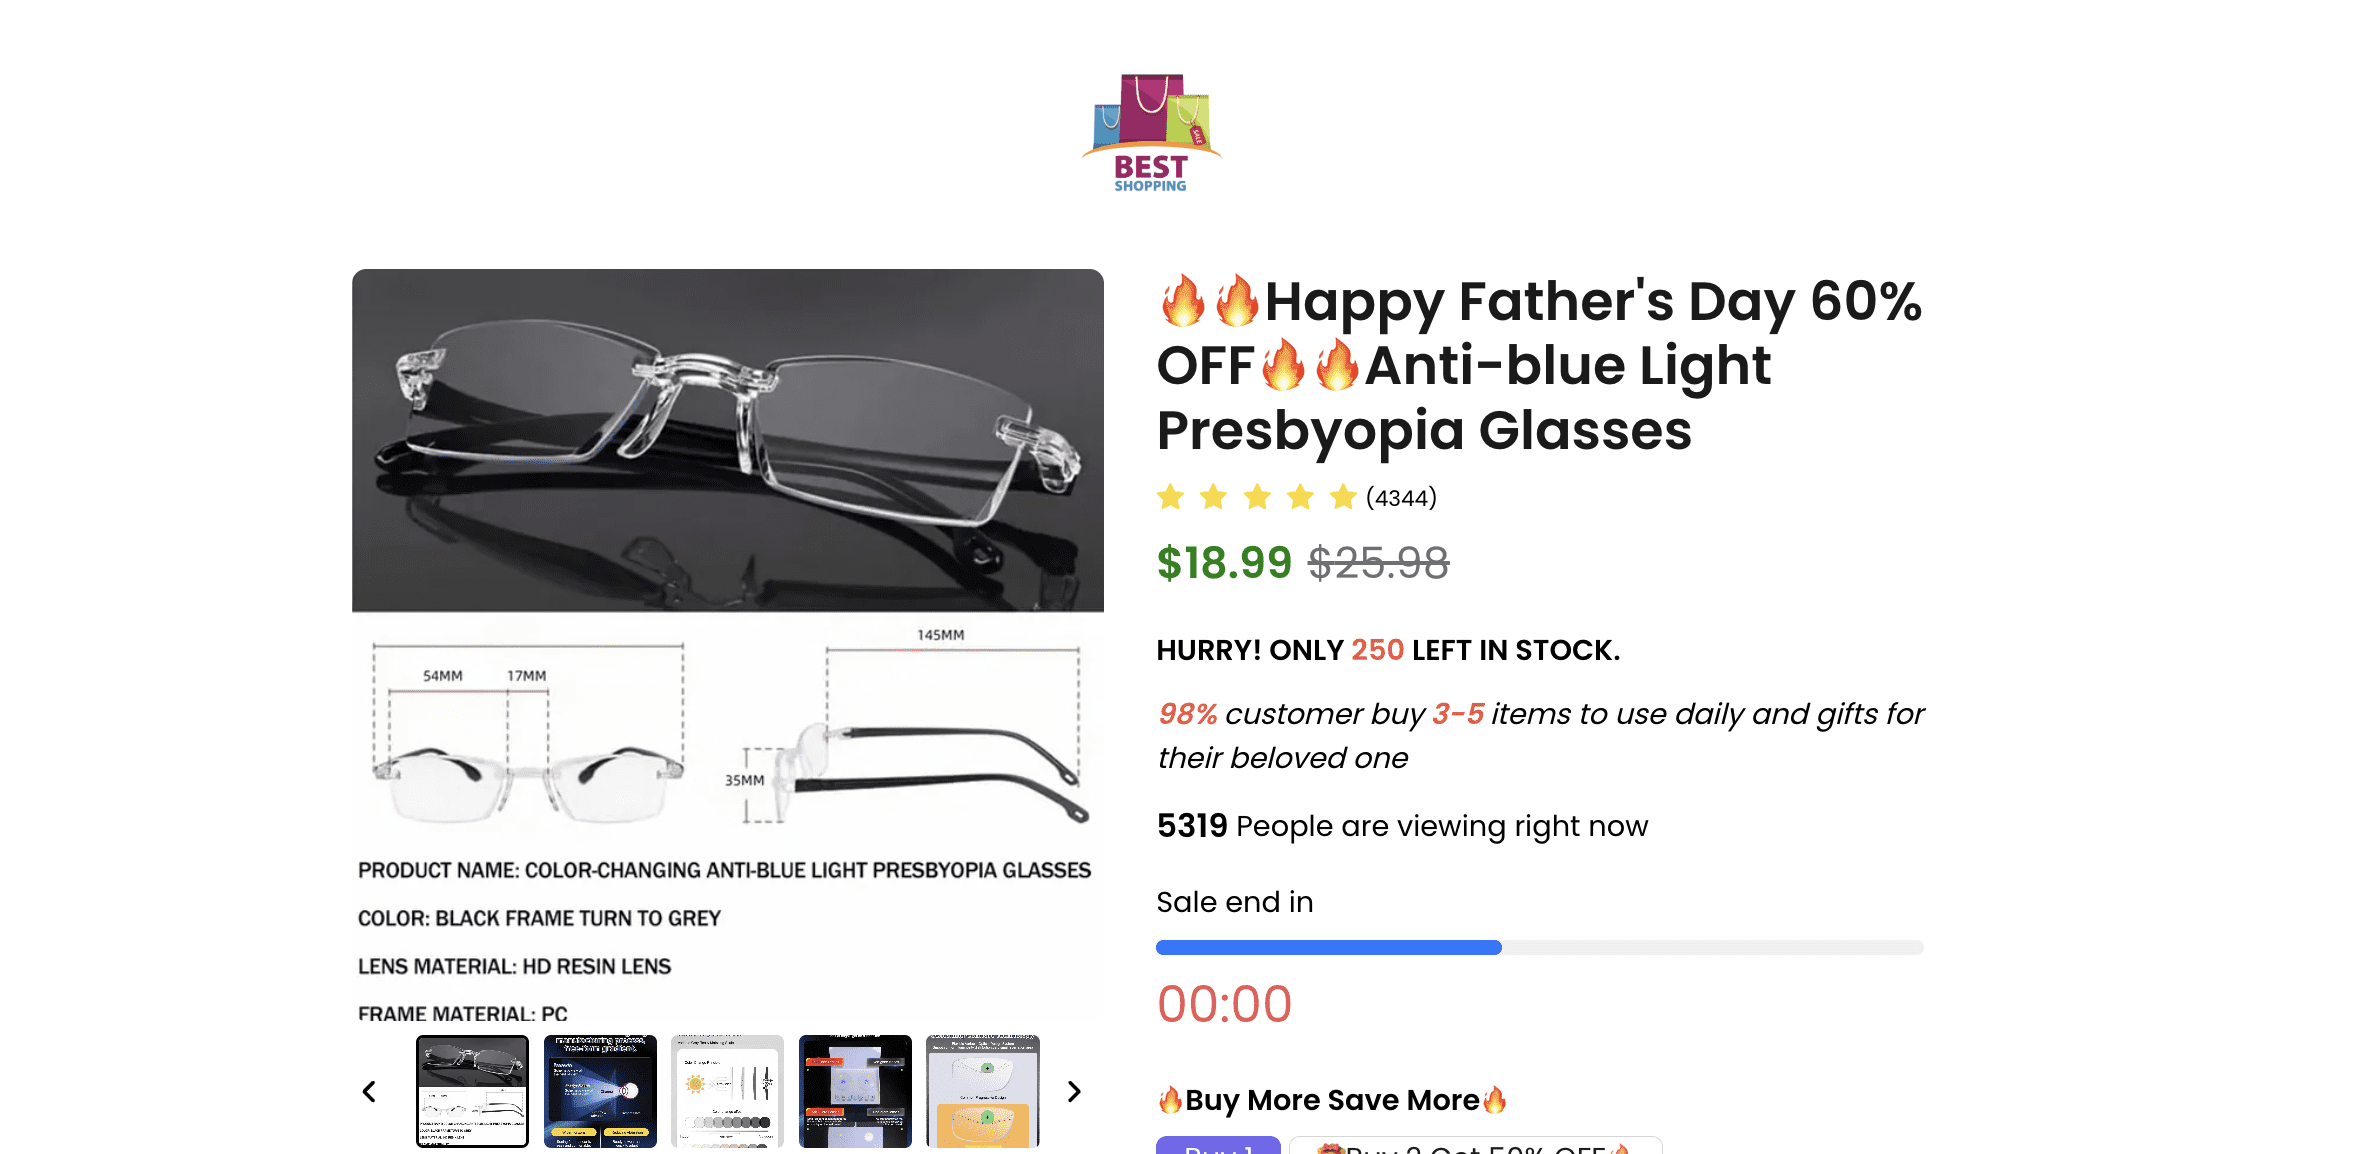Select the sun and lens color thumbnail
The width and height of the screenshot is (2356, 1154).
(x=727, y=1091)
